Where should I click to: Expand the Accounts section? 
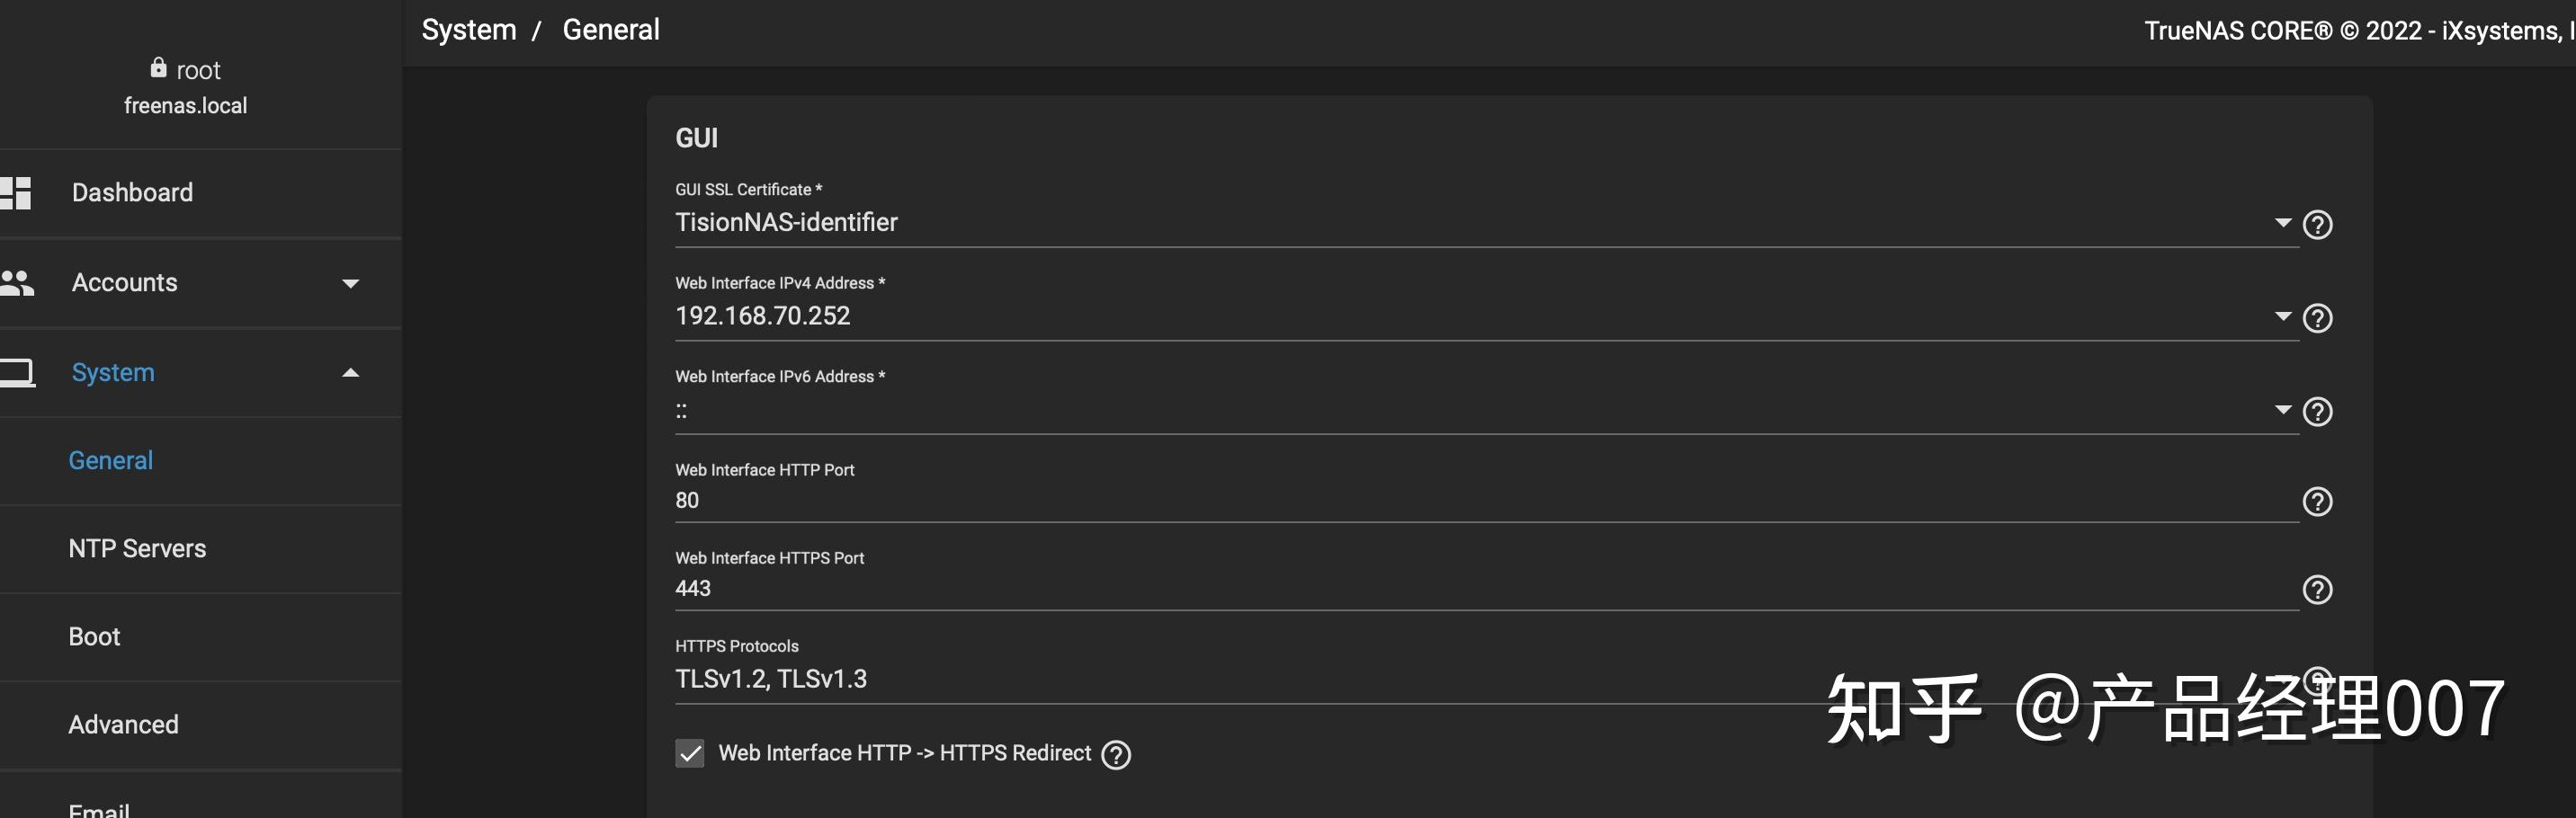pos(350,283)
